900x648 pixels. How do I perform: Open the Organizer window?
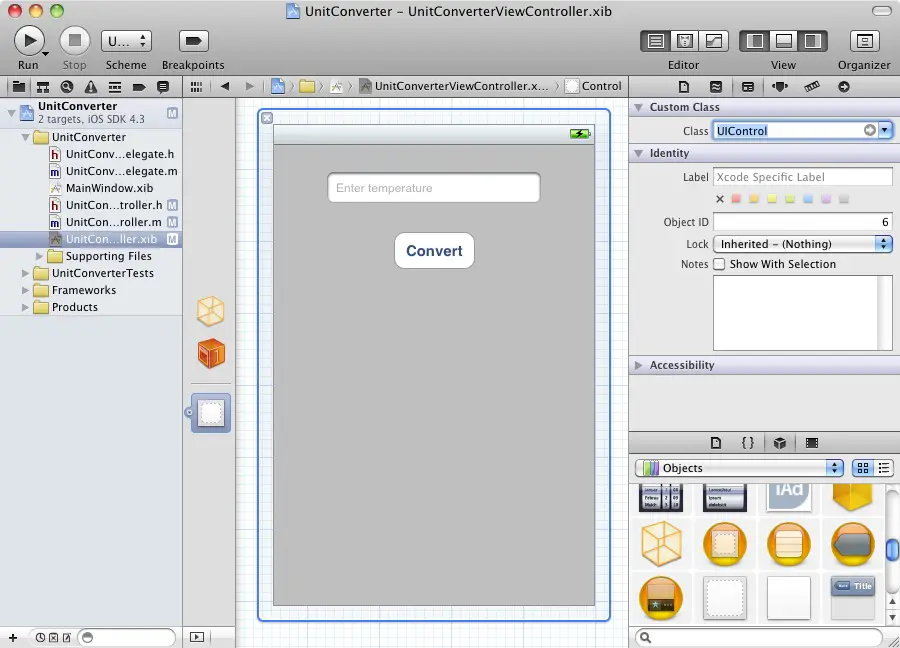pyautogui.click(x=864, y=41)
